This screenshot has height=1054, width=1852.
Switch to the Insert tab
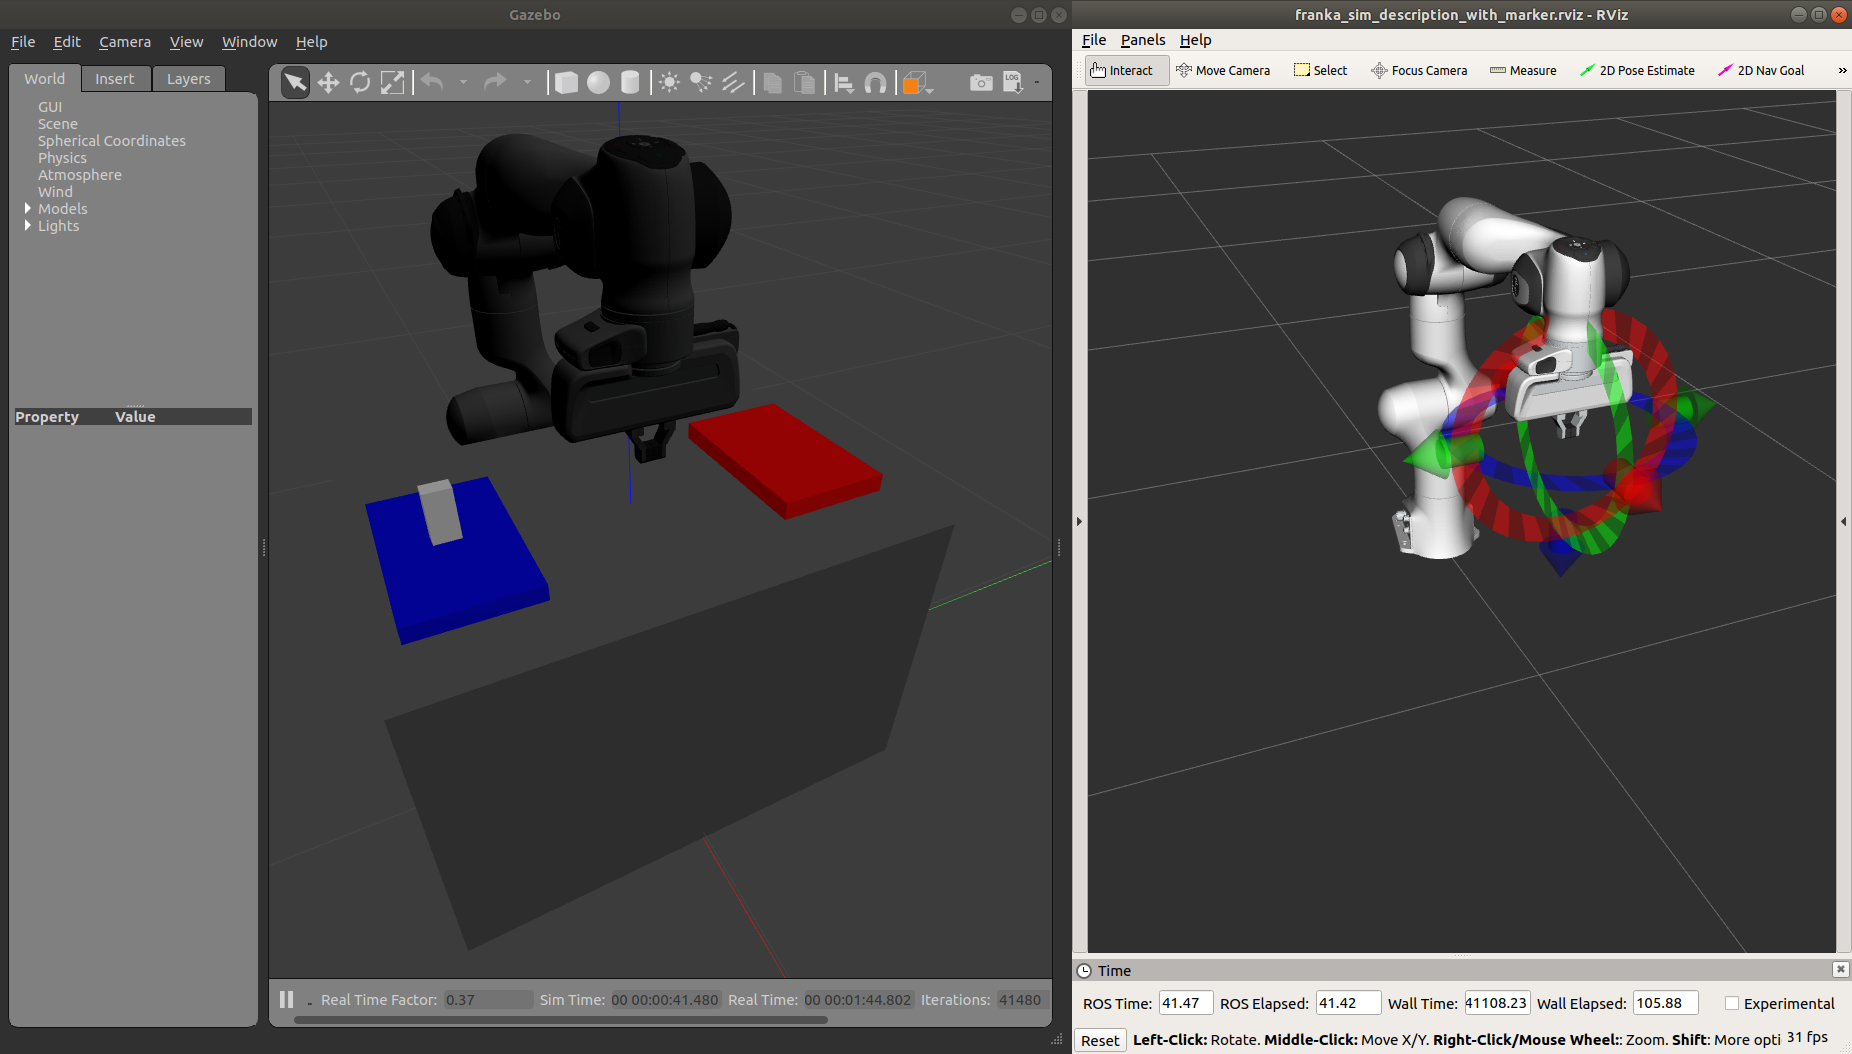coord(114,79)
